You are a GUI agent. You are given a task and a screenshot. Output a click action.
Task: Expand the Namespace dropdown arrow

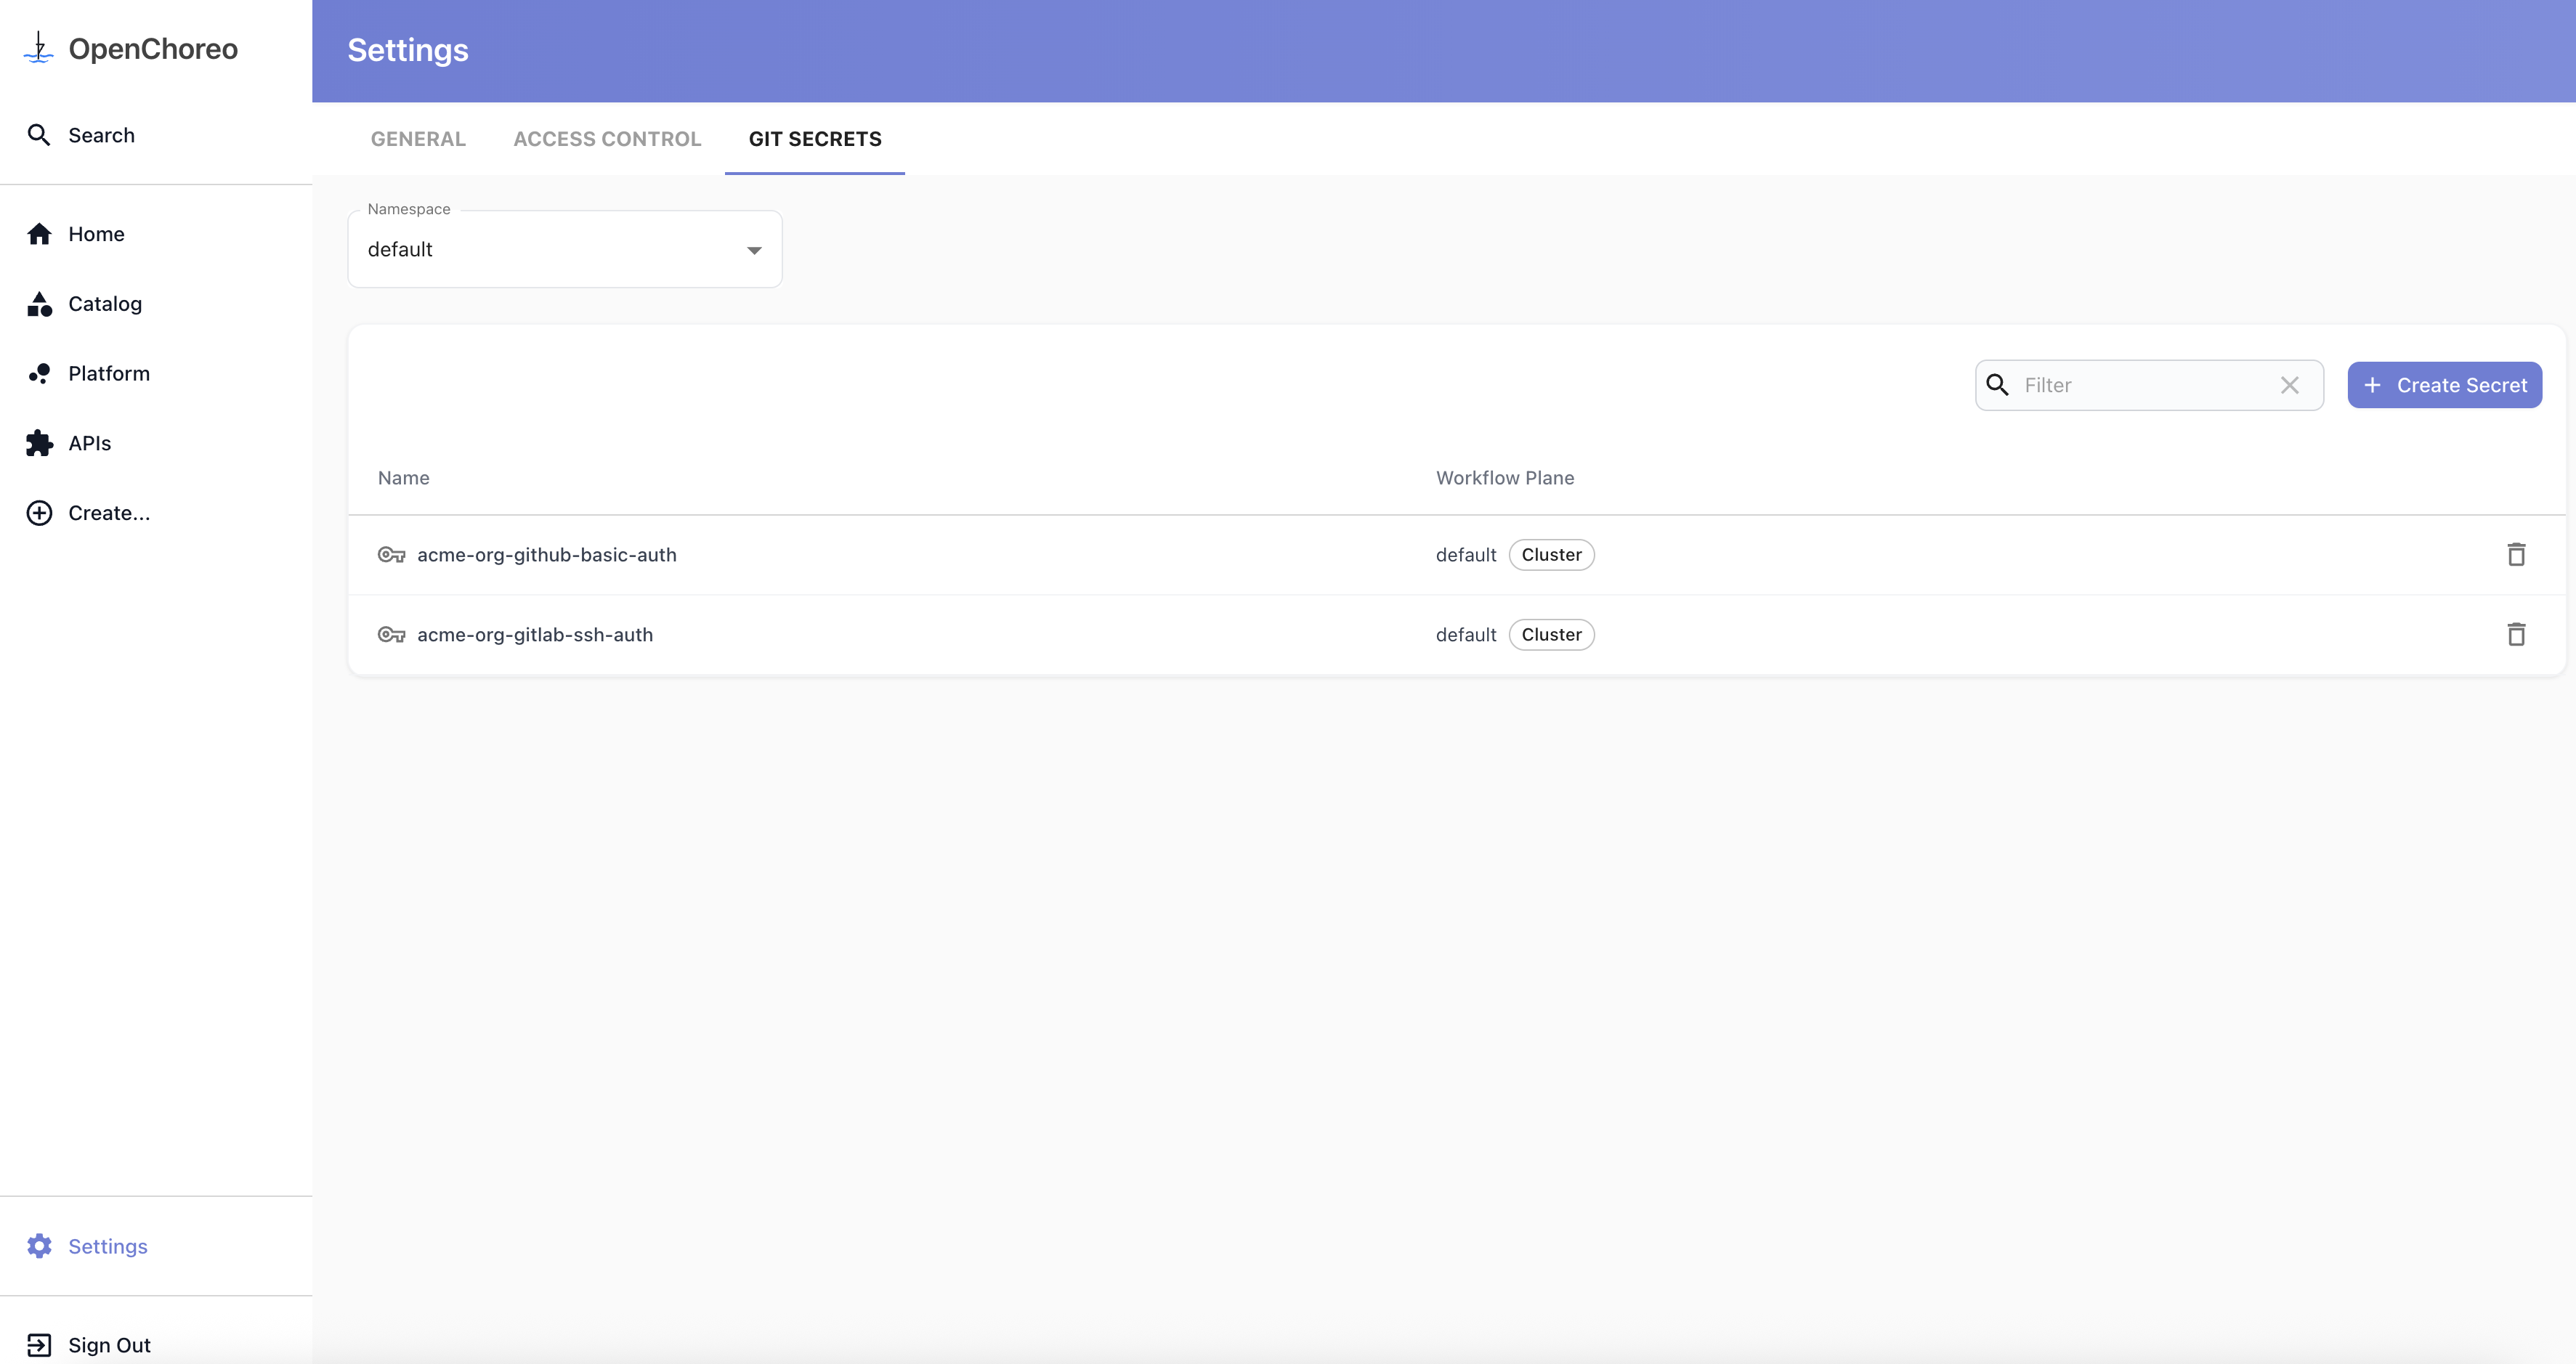(x=754, y=250)
